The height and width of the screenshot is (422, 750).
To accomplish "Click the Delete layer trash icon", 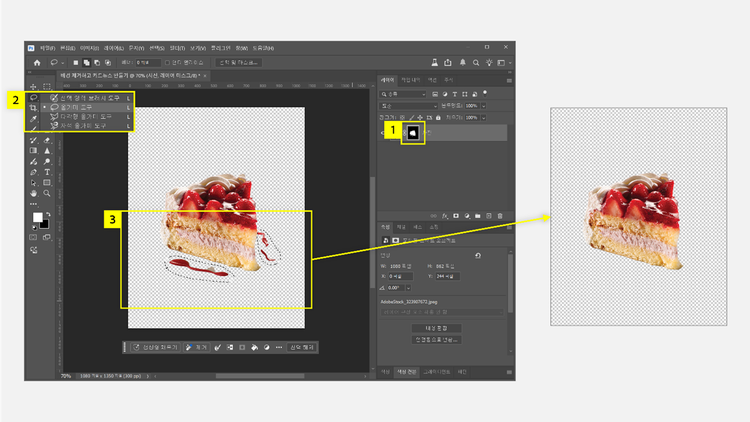I will (500, 216).
